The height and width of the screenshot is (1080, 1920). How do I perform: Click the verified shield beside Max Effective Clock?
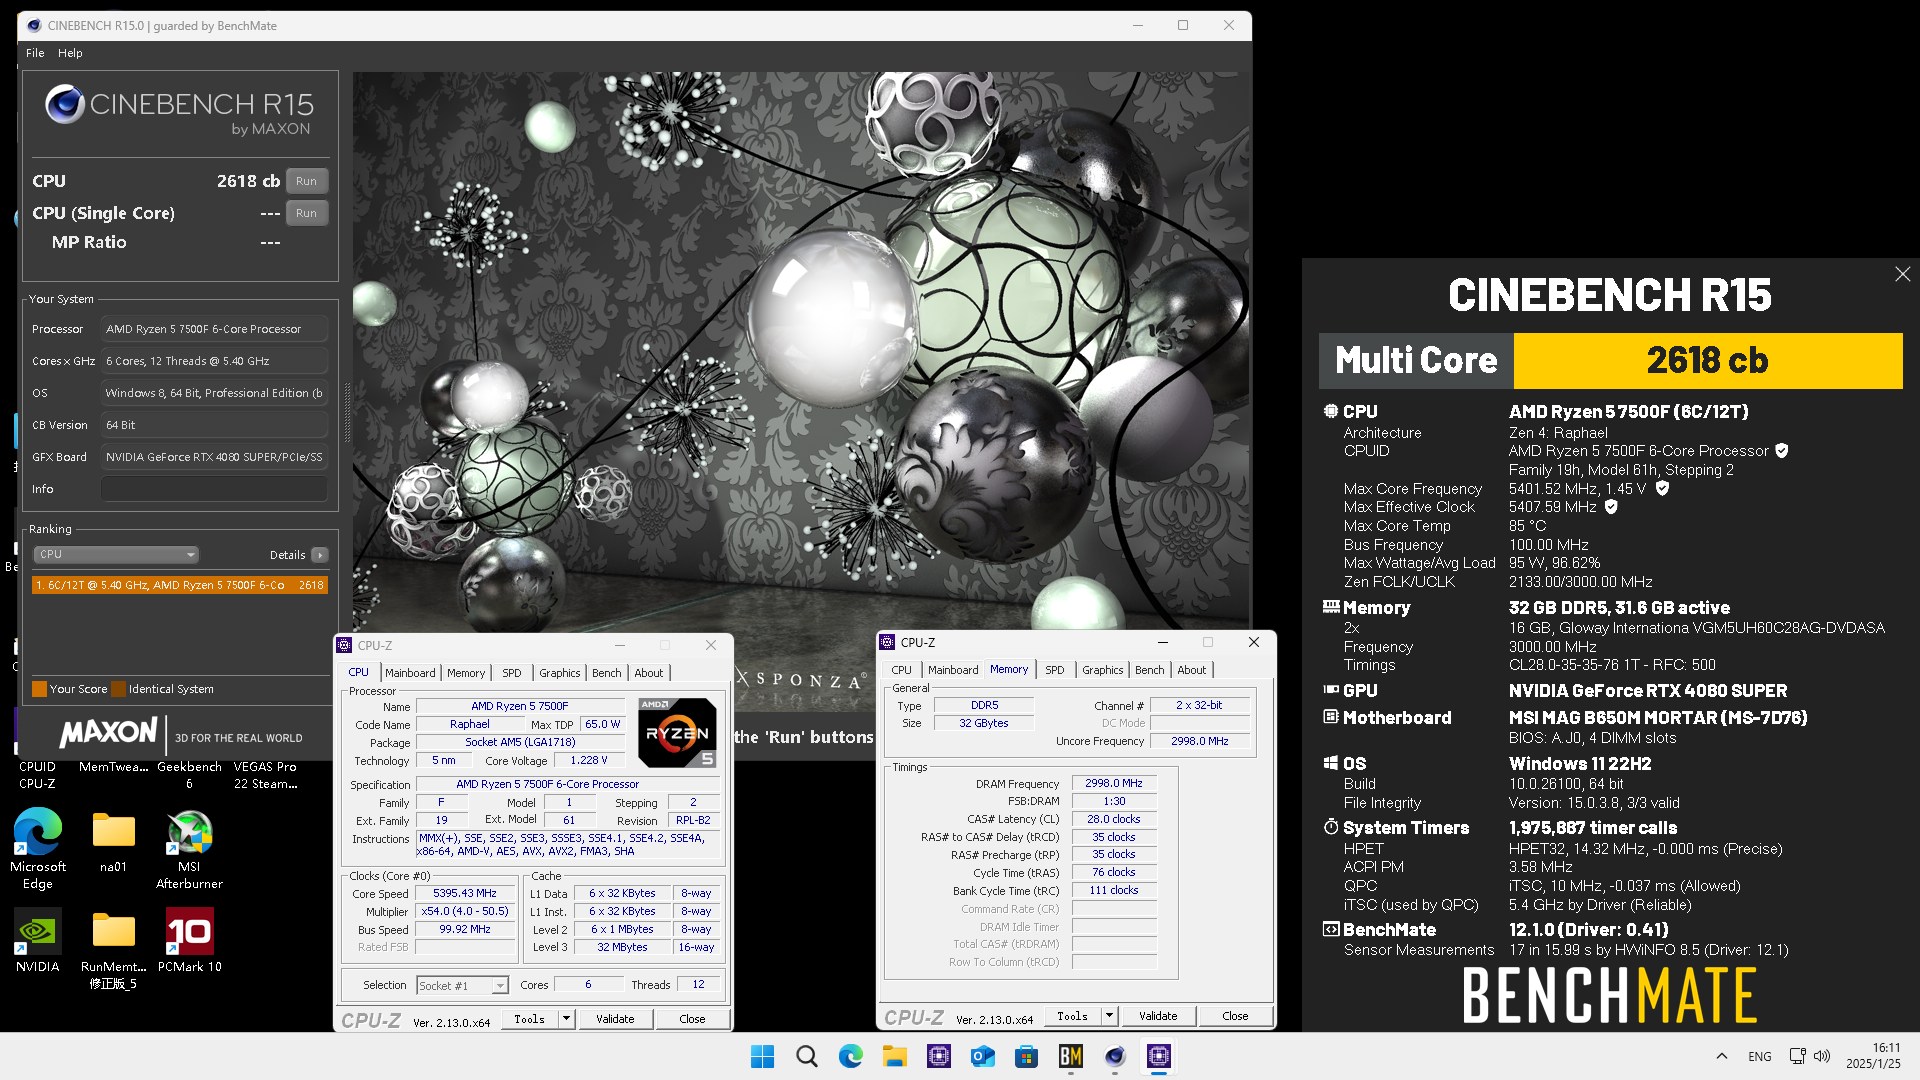pyautogui.click(x=1611, y=507)
